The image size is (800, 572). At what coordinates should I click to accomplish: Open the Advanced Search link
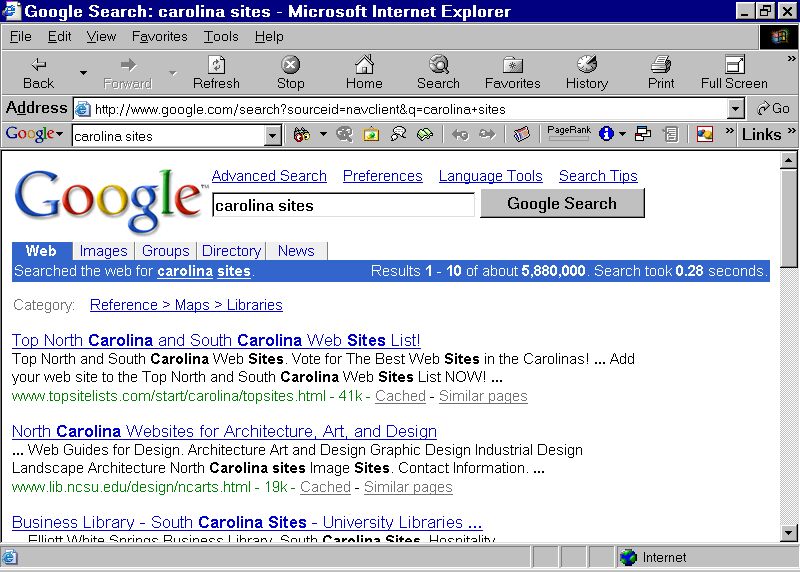269,176
